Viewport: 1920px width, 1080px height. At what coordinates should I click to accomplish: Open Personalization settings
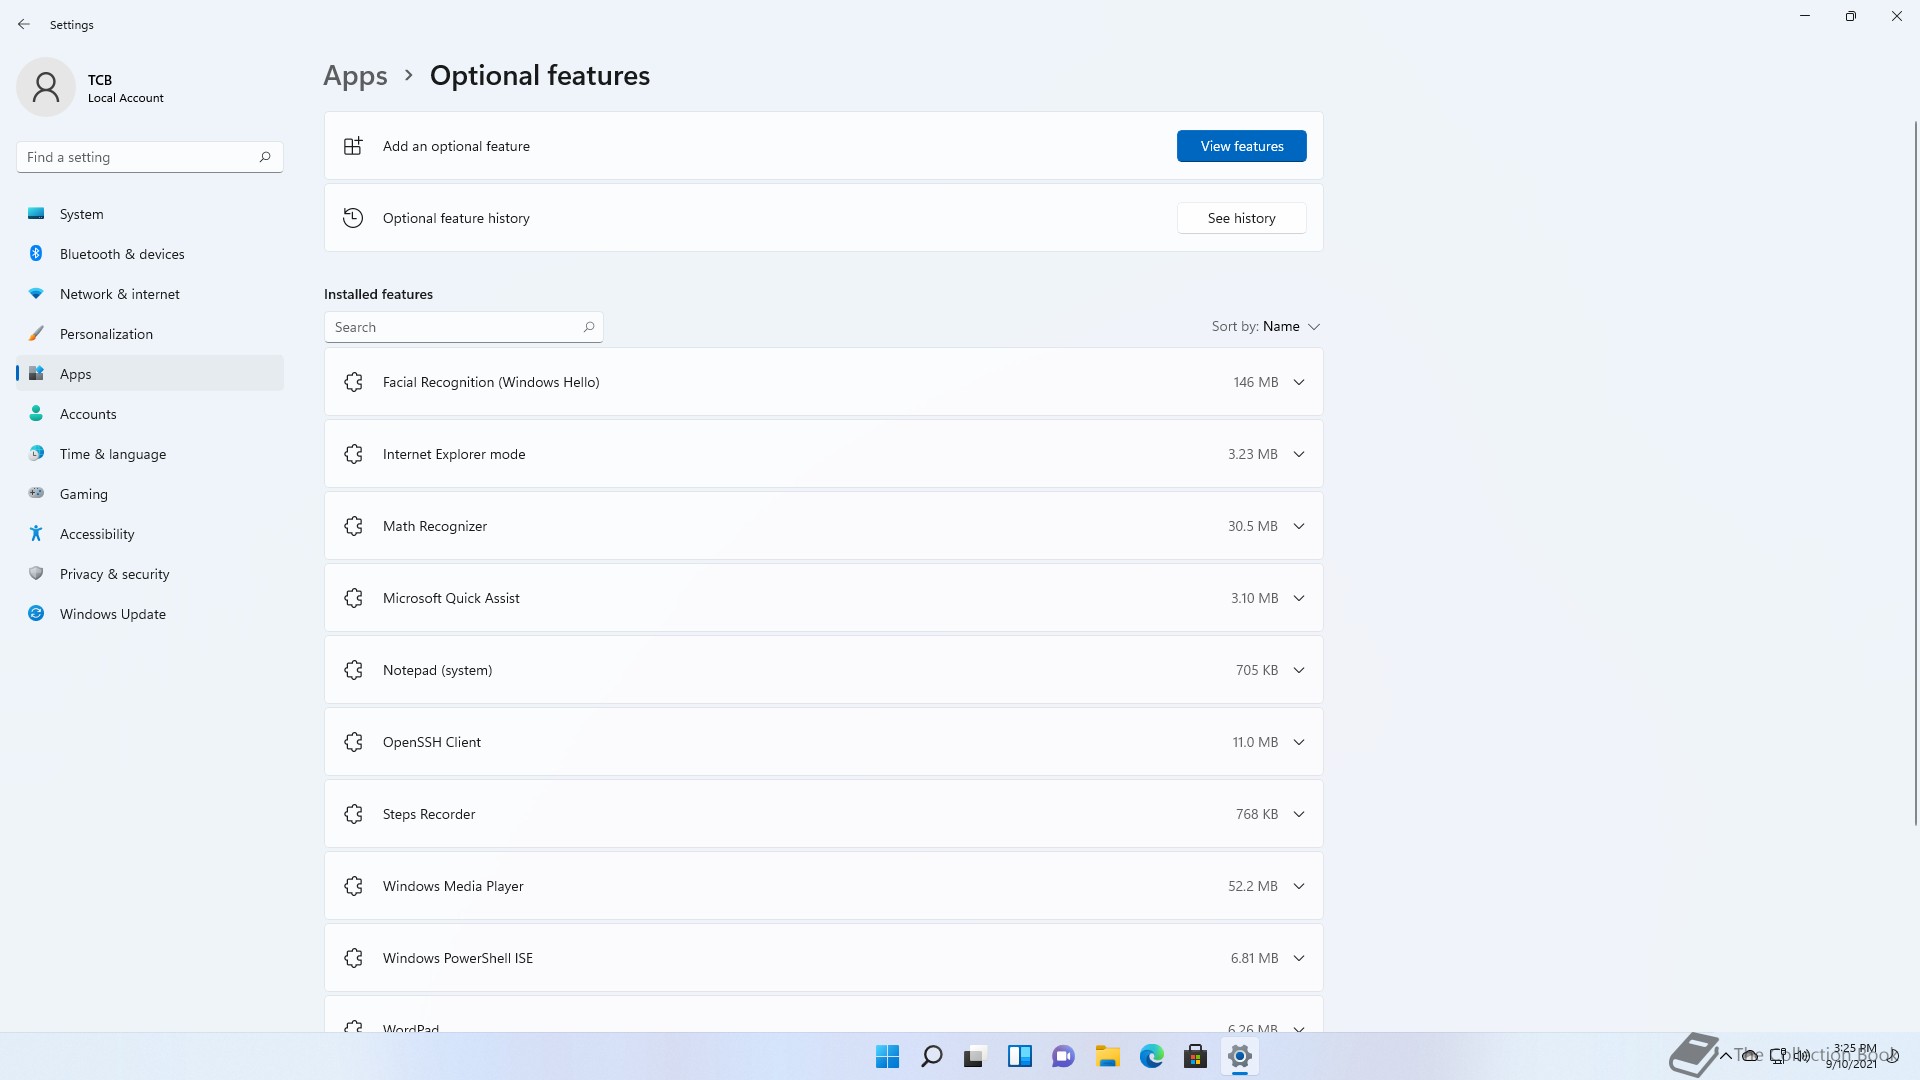coord(150,334)
